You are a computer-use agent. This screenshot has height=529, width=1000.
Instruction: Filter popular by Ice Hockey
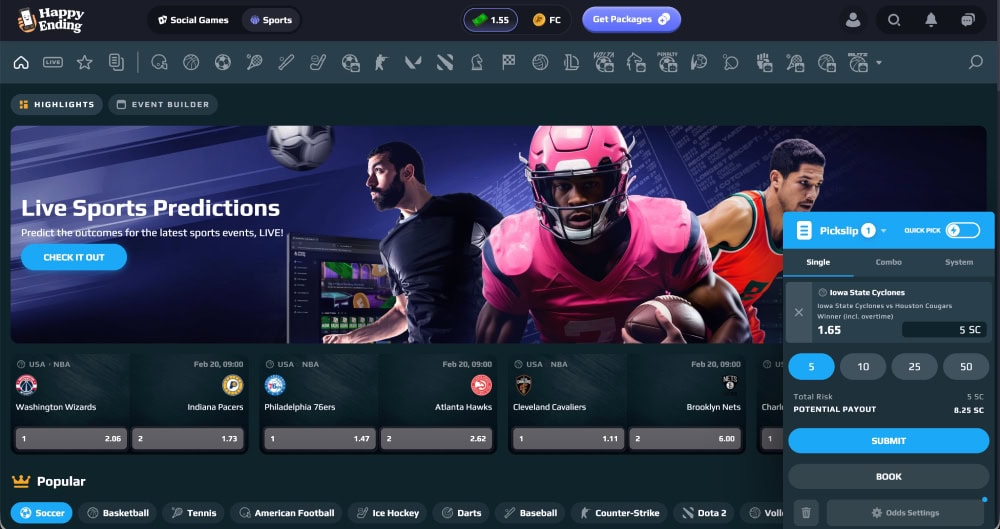coord(387,512)
